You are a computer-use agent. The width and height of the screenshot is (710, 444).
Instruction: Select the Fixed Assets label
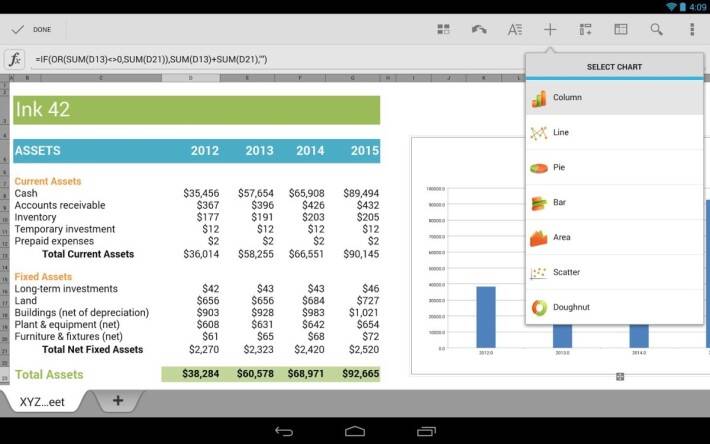(43, 277)
